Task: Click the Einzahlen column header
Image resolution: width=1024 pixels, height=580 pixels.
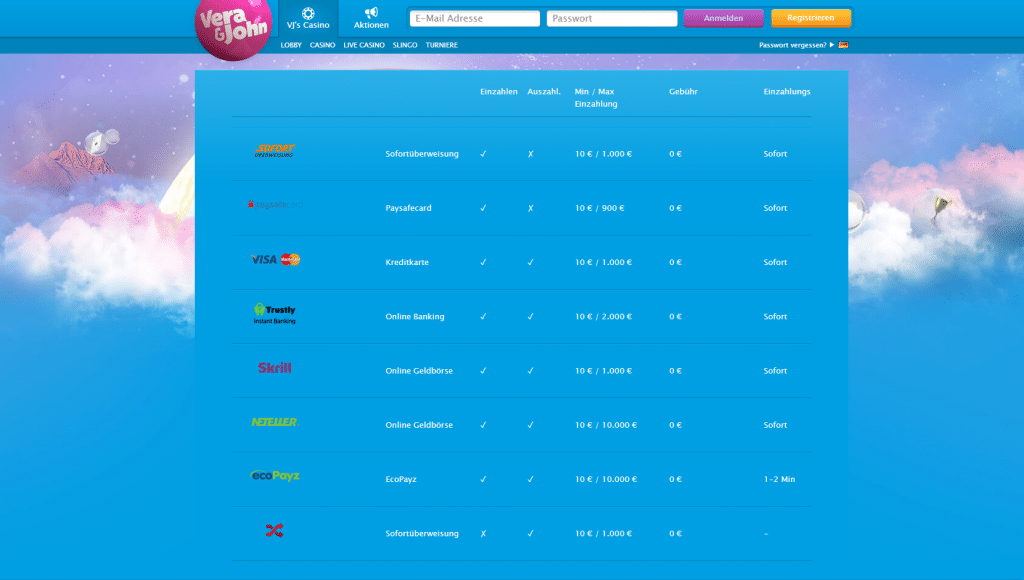Action: point(499,91)
